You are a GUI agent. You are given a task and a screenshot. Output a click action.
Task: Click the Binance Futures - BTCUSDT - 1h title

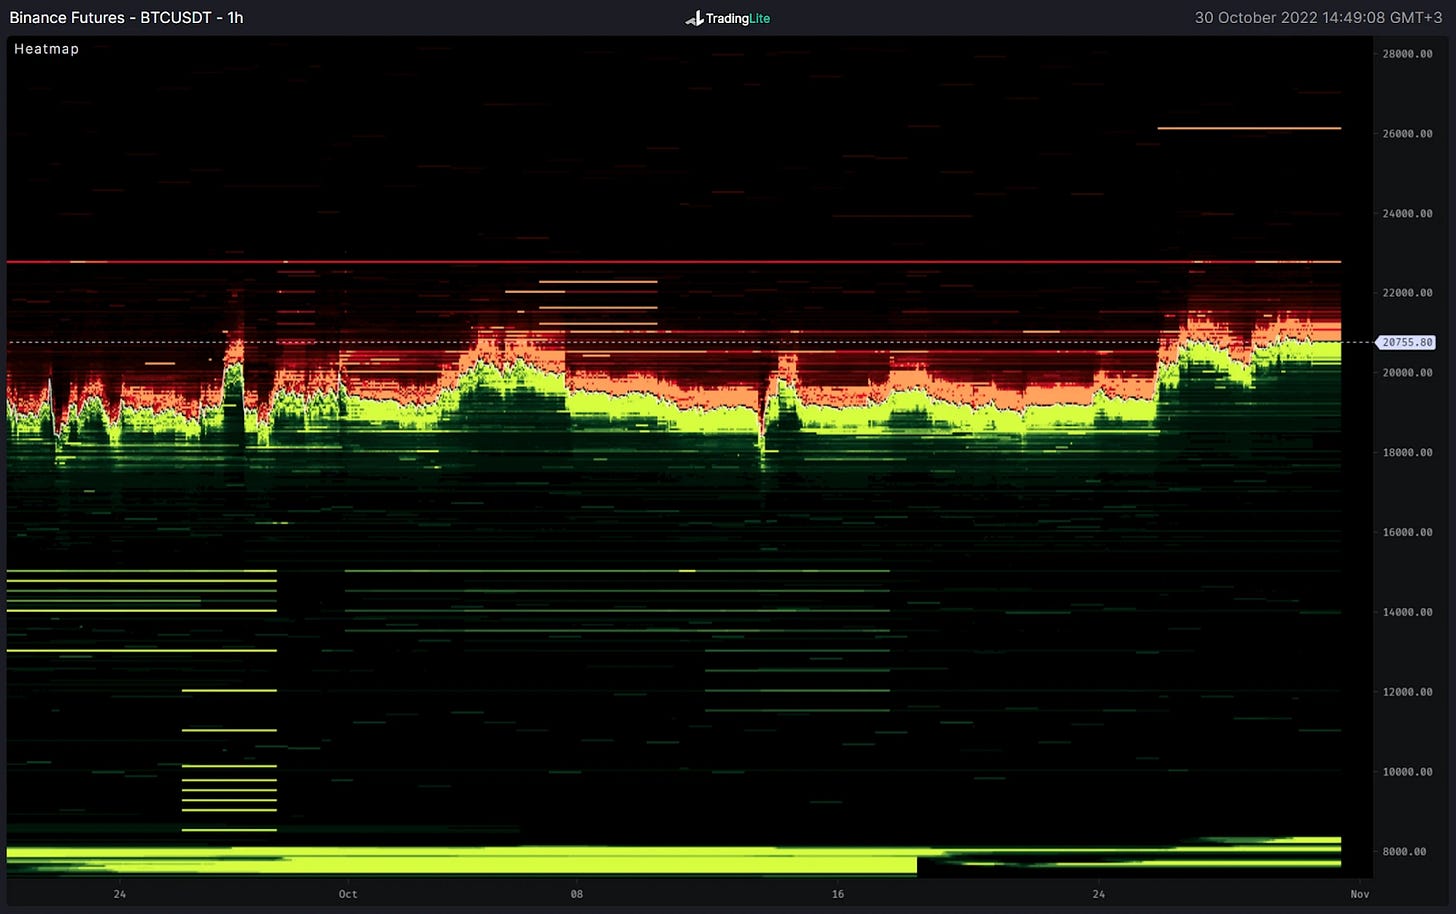click(126, 17)
